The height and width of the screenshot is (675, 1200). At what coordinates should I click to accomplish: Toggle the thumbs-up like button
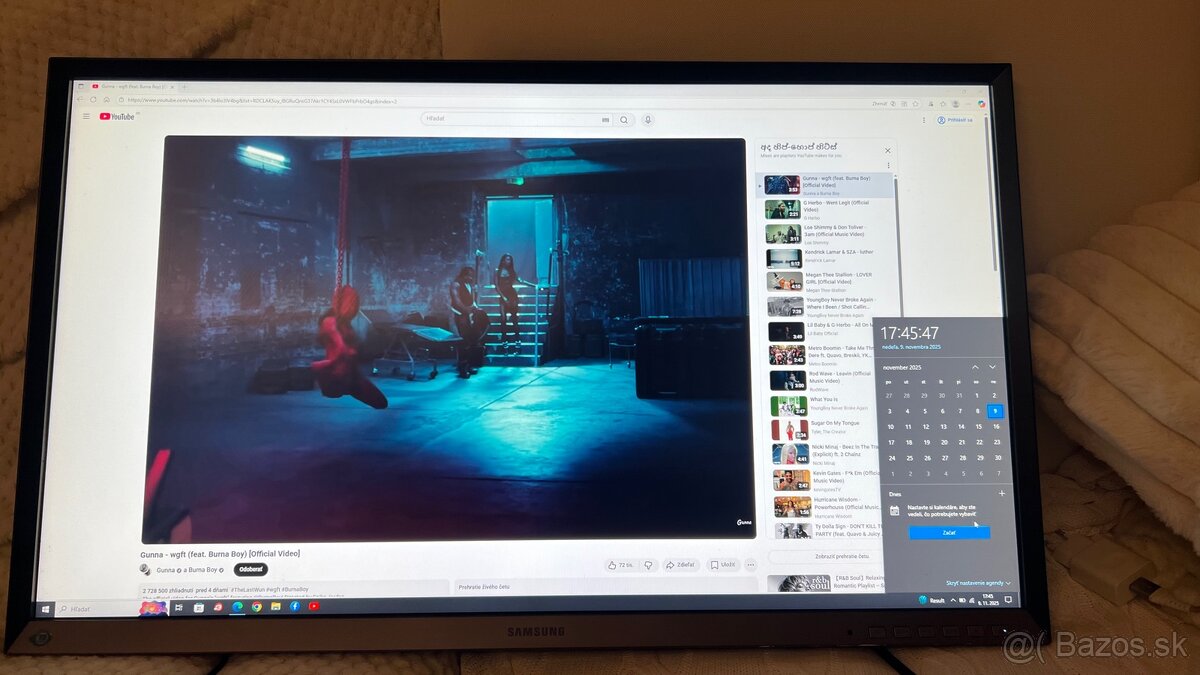(x=613, y=565)
